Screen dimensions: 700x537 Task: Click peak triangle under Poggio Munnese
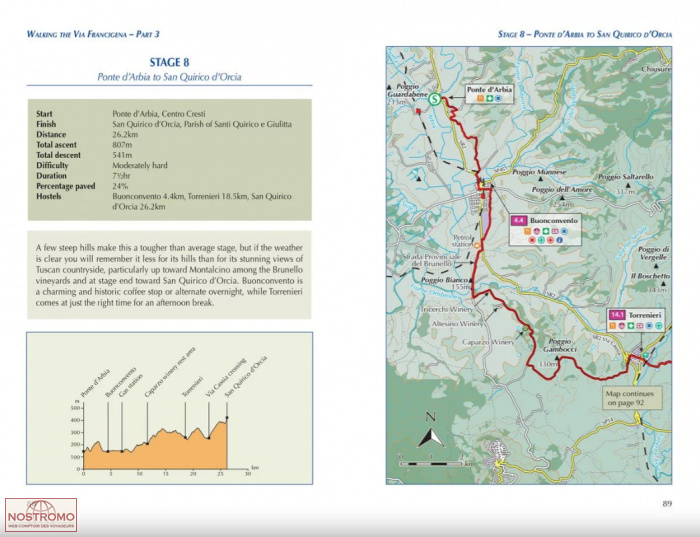[541, 179]
